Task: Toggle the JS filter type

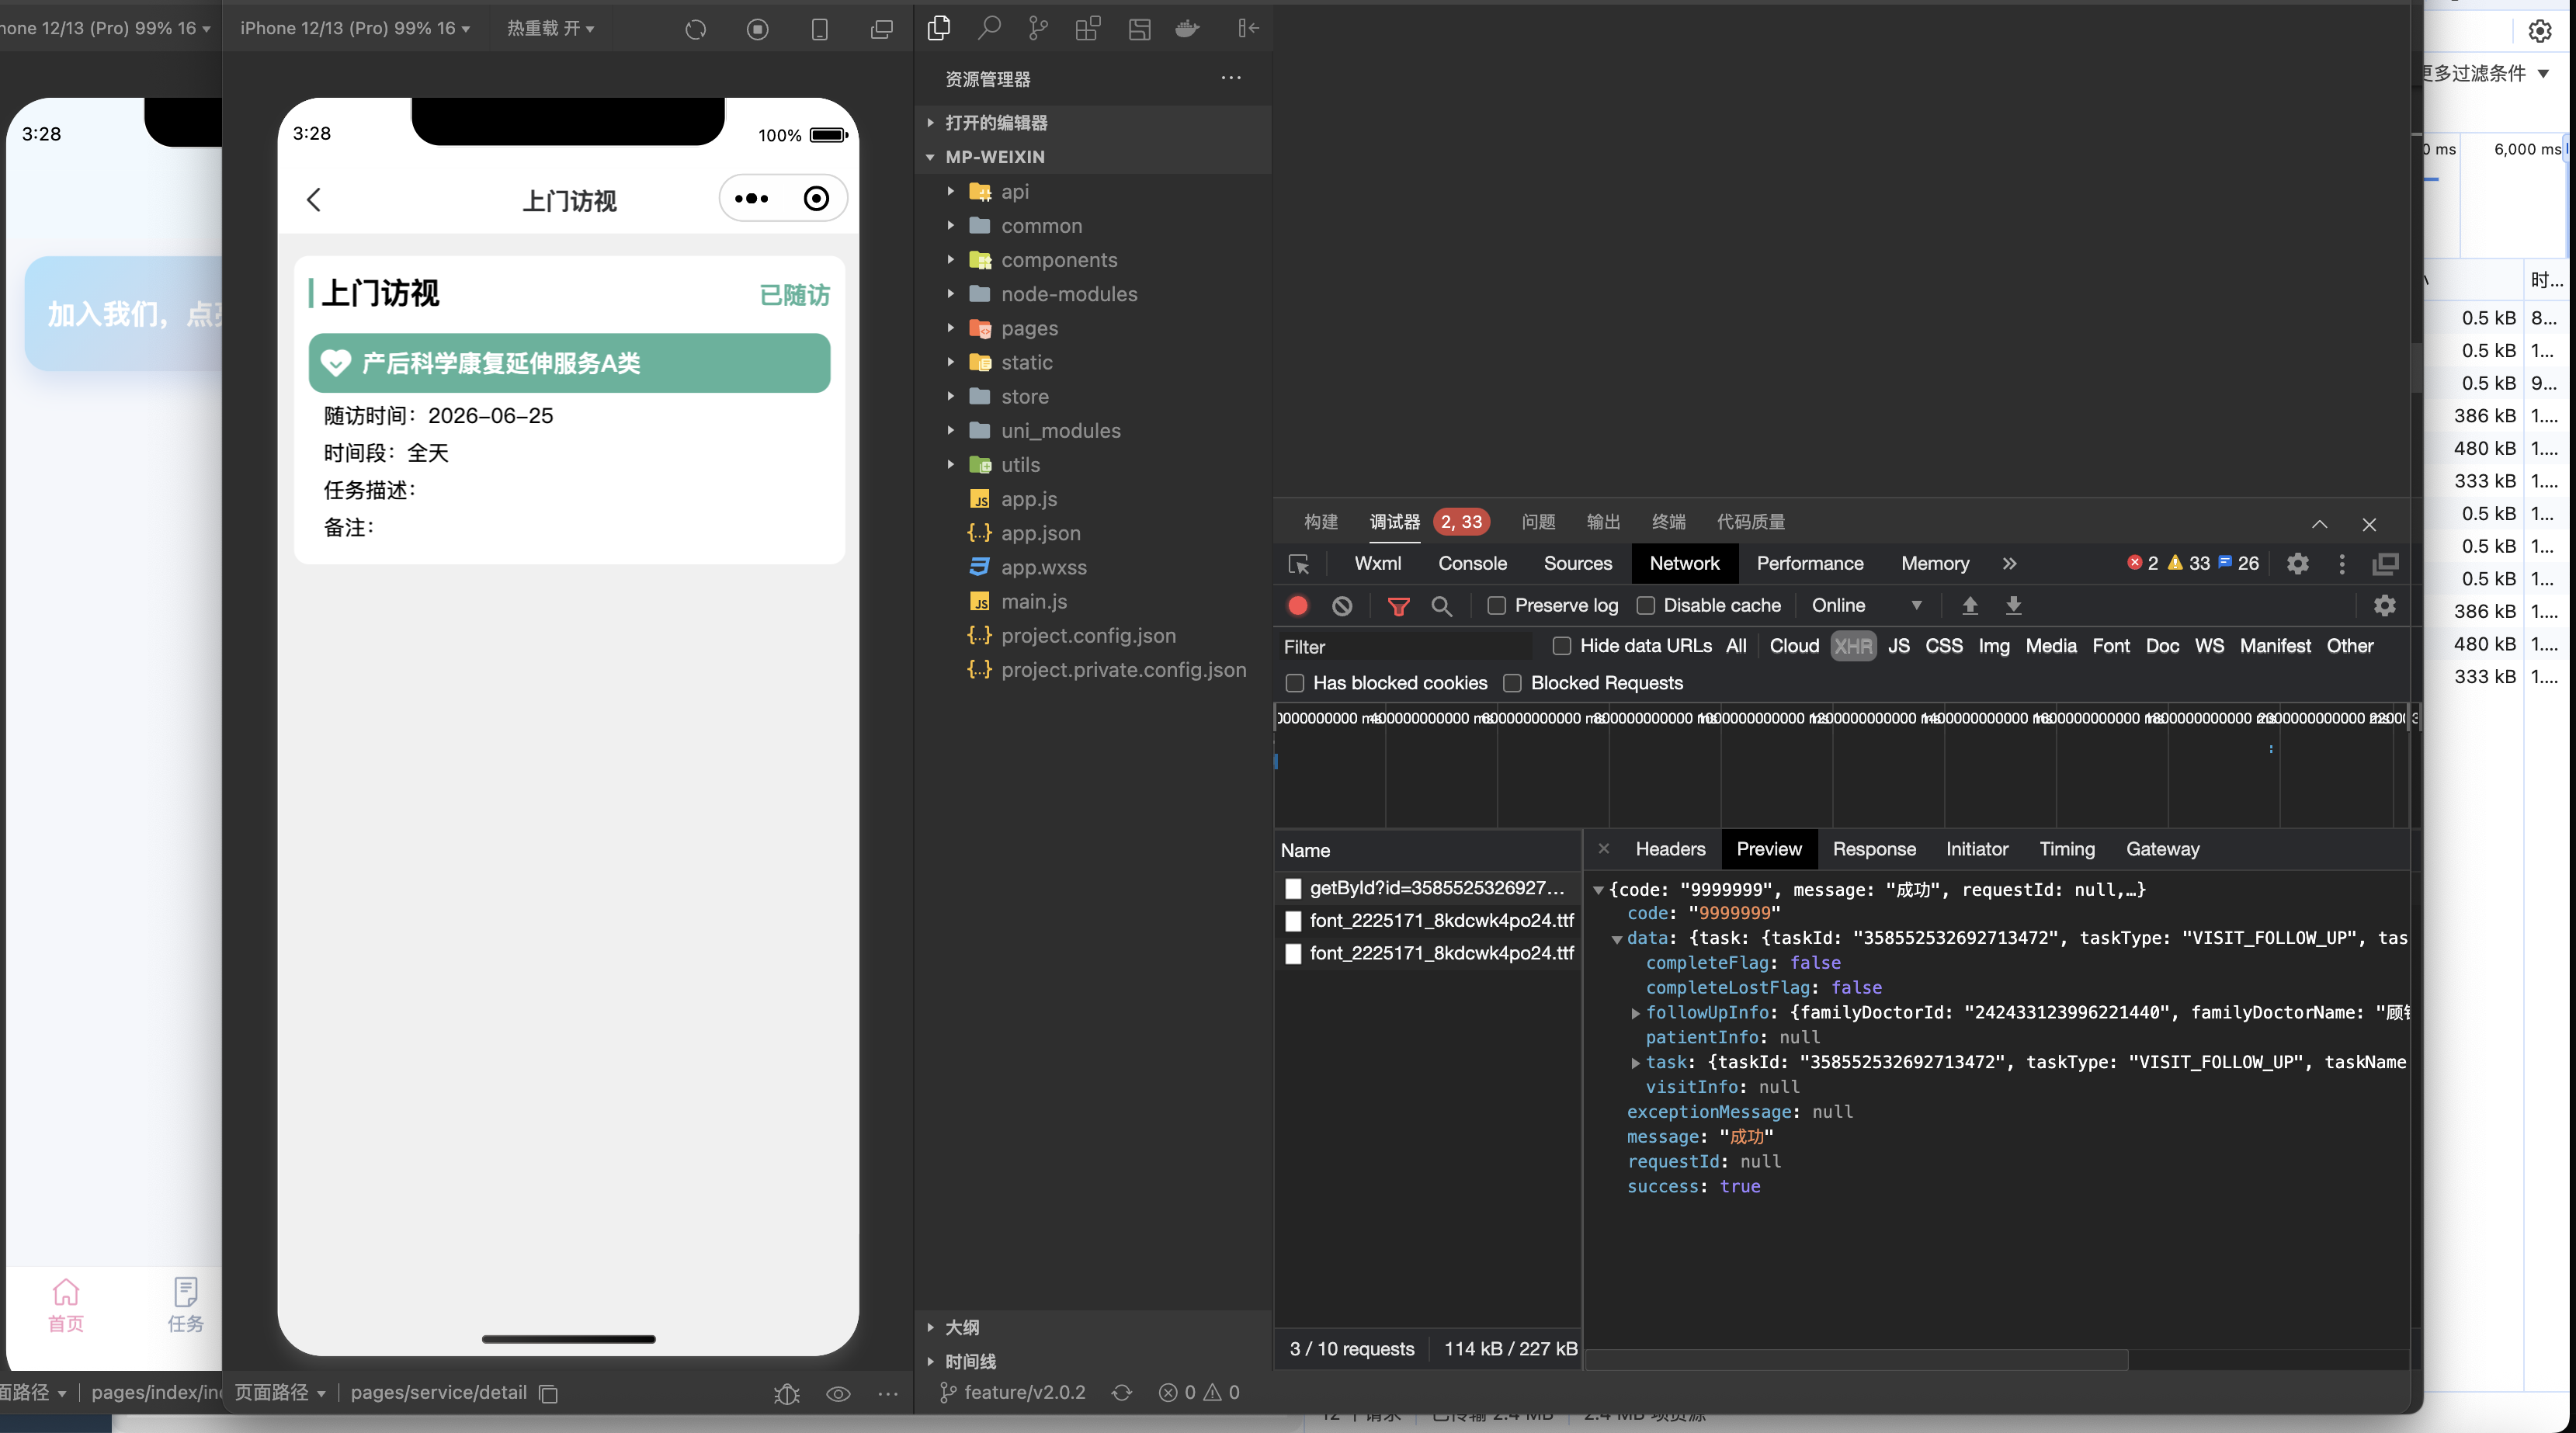Action: coord(1899,646)
